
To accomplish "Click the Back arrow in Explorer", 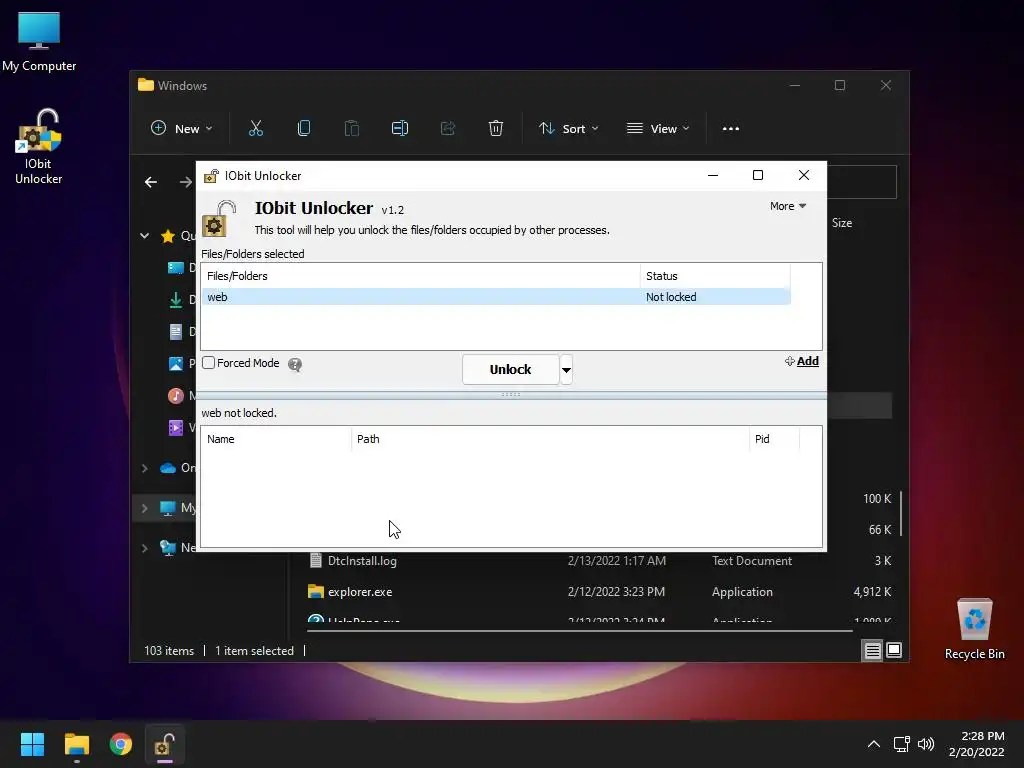I will coord(151,182).
